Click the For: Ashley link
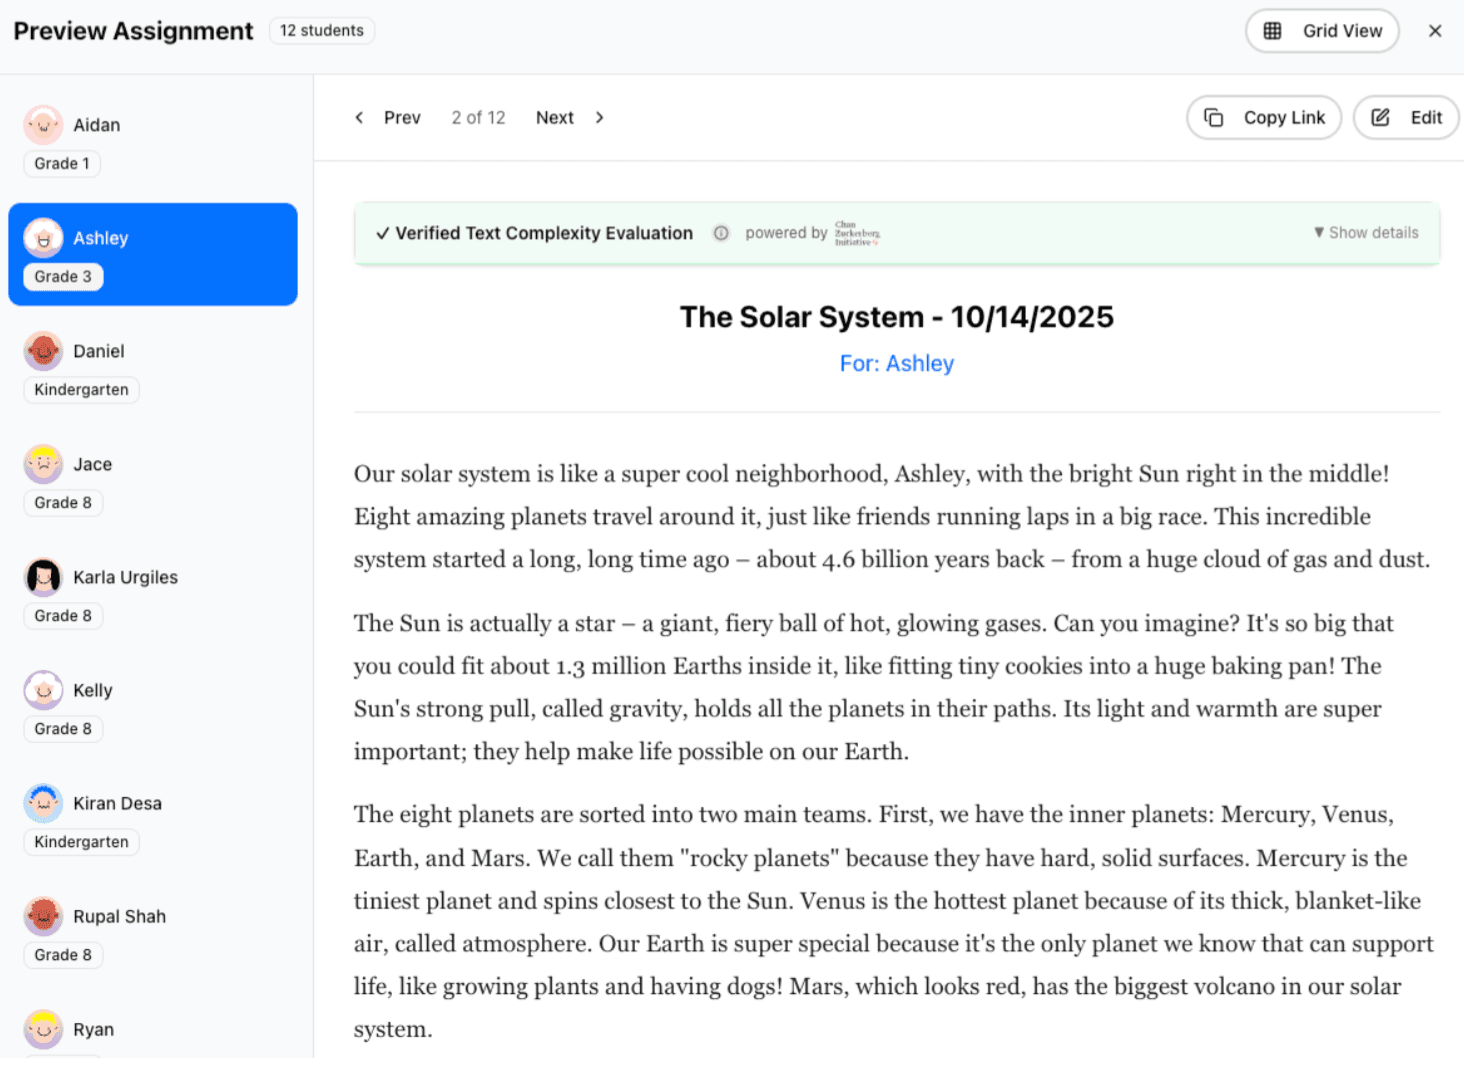The height and width of the screenshot is (1066, 1464). pos(896,364)
